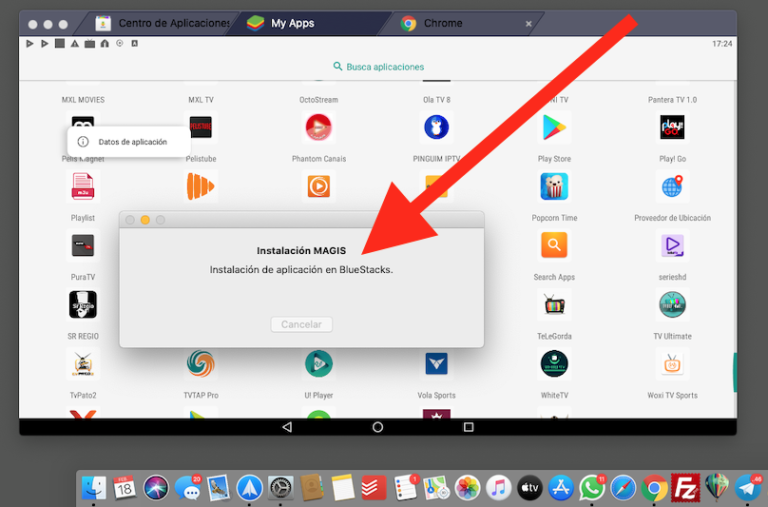Open FileZilla from the Dock
768x507 pixels.
[x=685, y=488]
